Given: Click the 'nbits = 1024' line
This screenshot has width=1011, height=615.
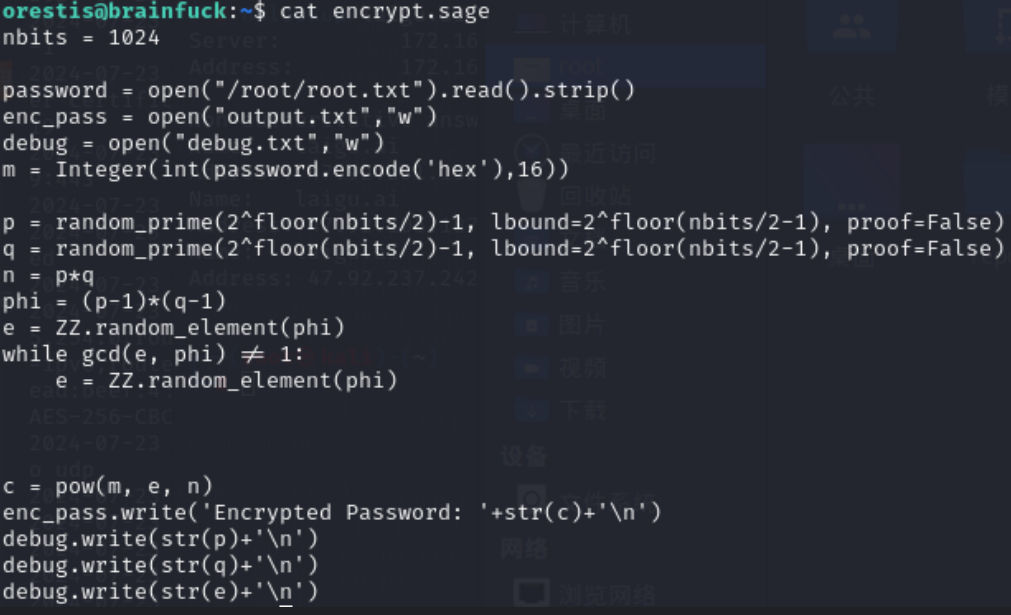Looking at the screenshot, I should (x=81, y=37).
